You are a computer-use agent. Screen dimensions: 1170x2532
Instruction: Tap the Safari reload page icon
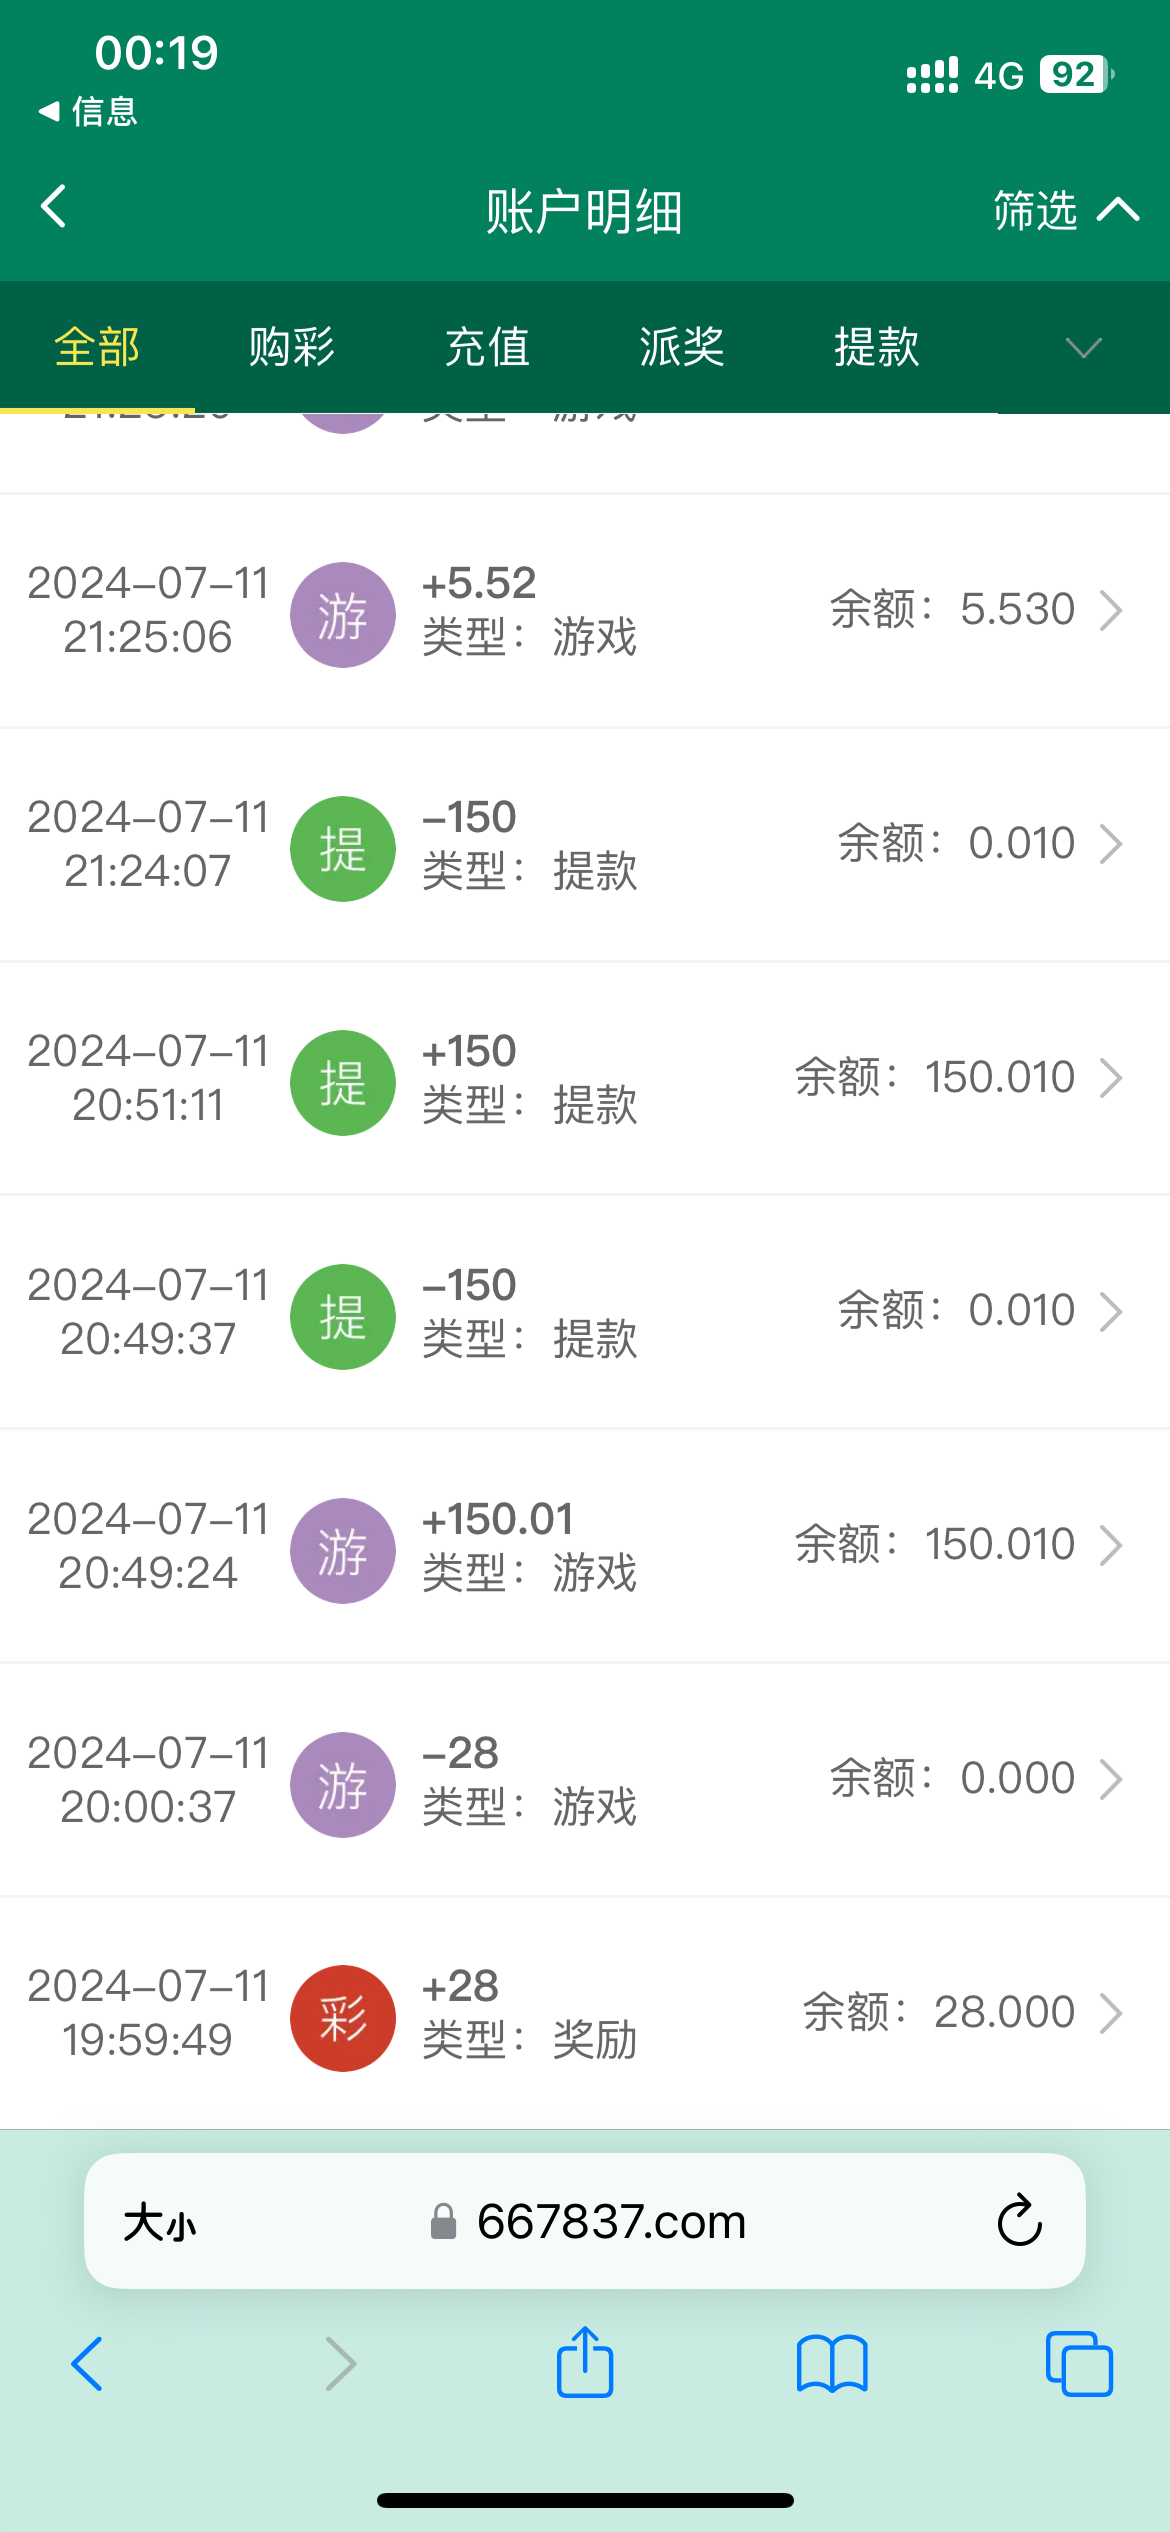click(x=1019, y=2221)
